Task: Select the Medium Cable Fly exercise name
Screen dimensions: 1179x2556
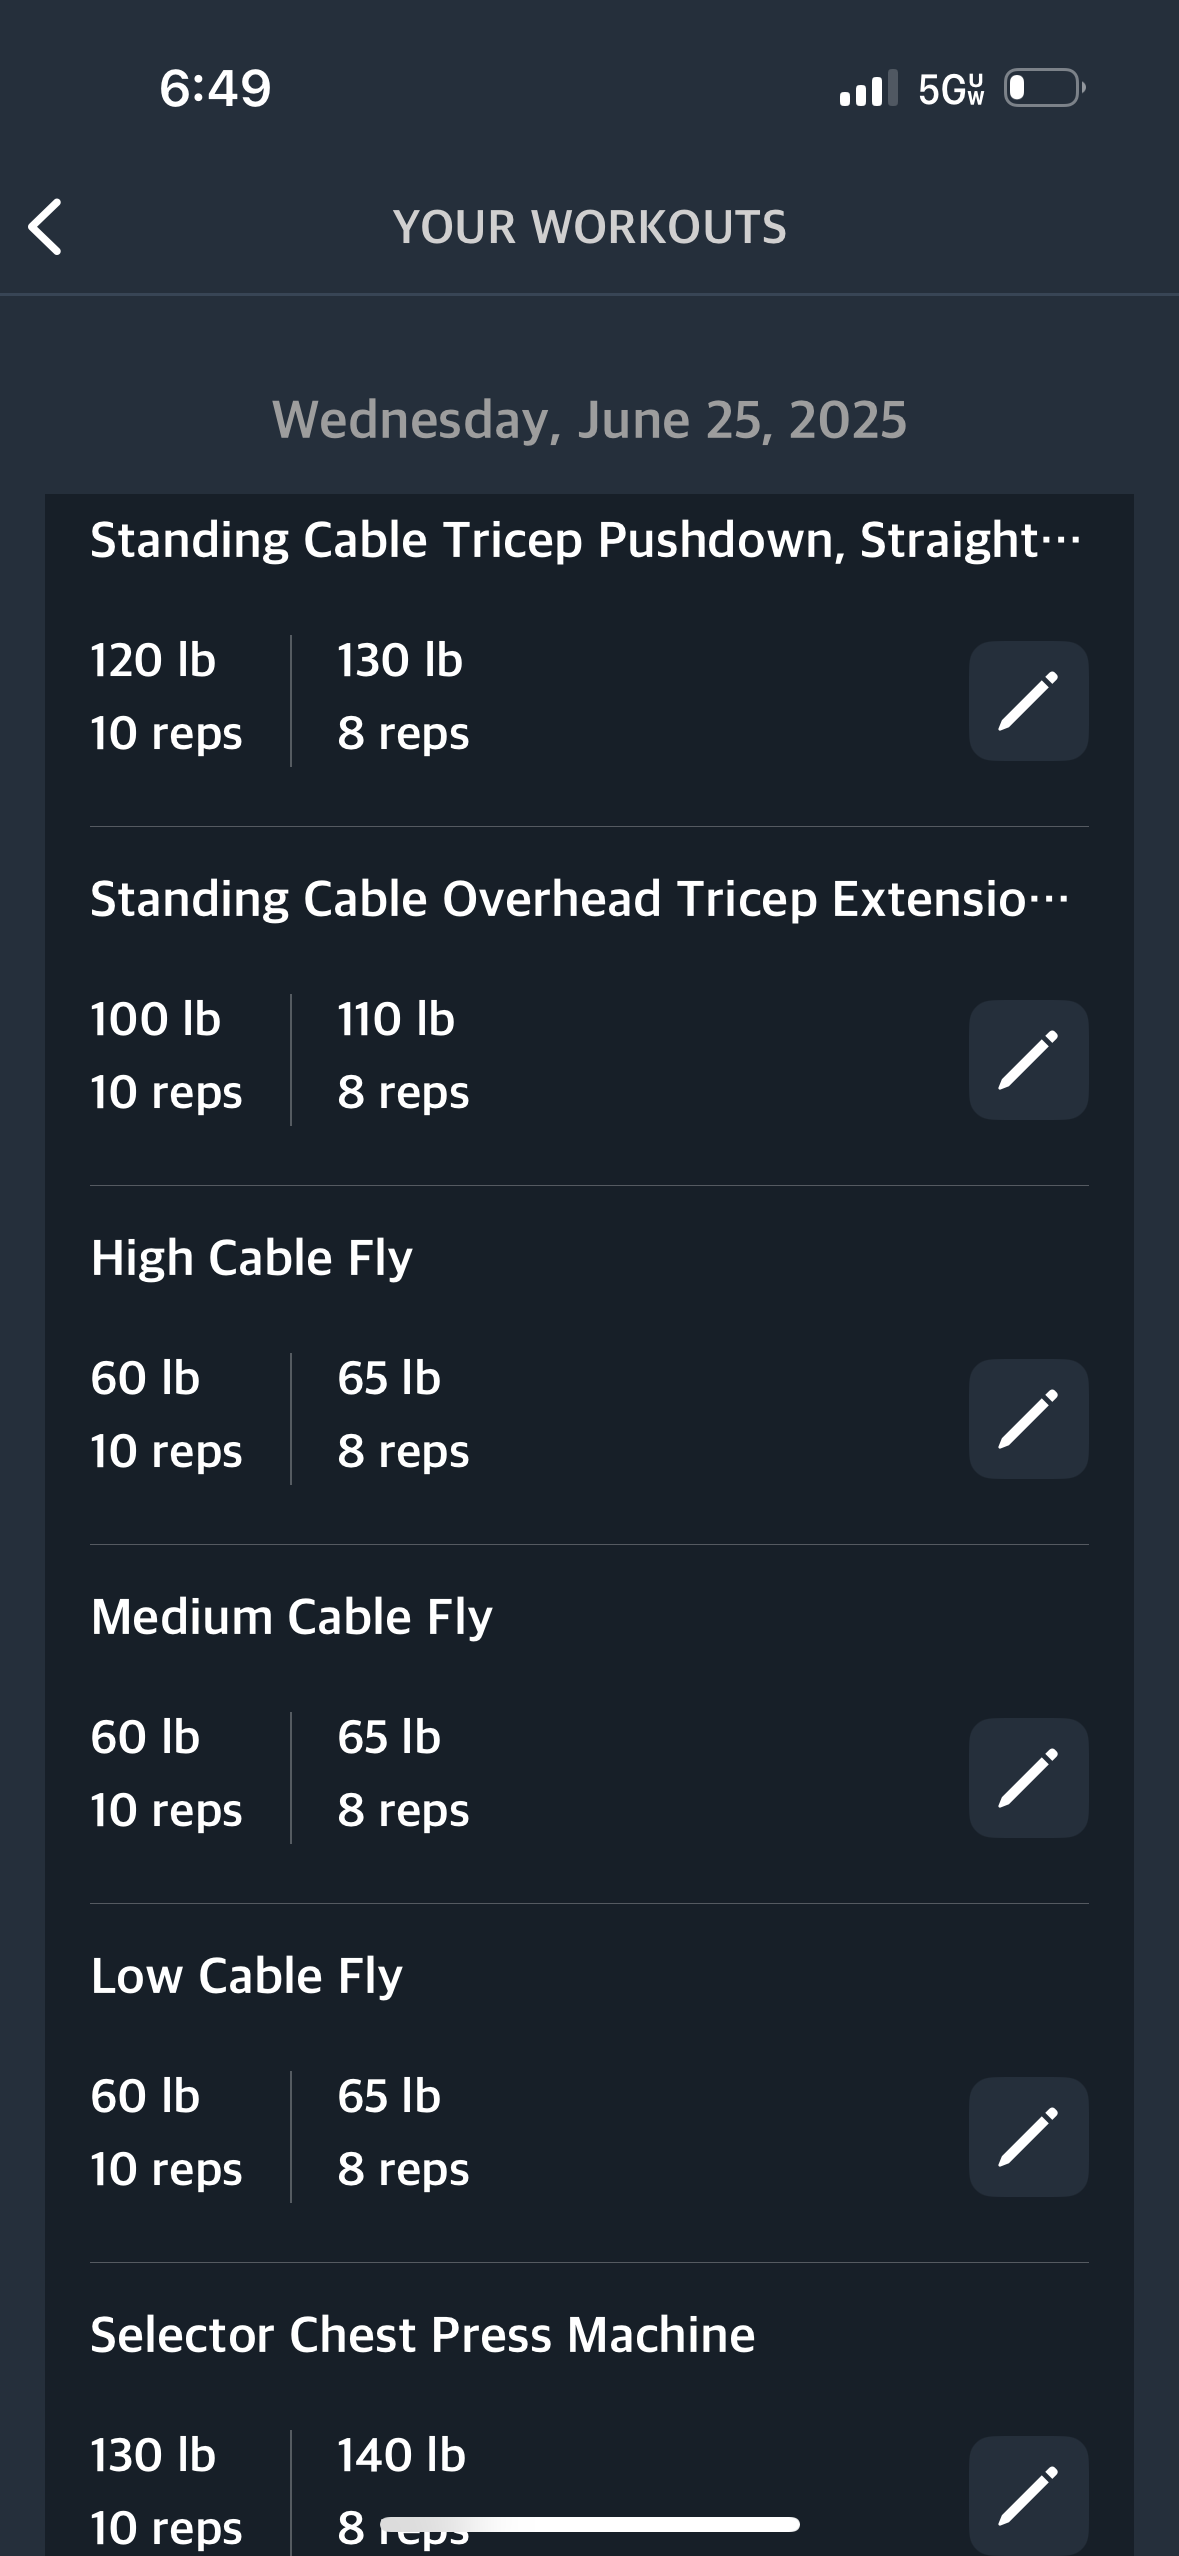Action: 291,1617
